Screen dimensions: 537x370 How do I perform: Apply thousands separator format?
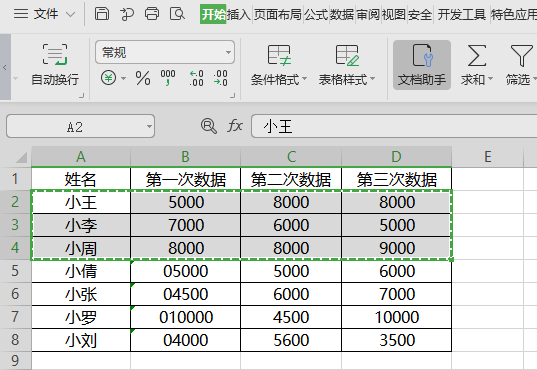tap(168, 78)
